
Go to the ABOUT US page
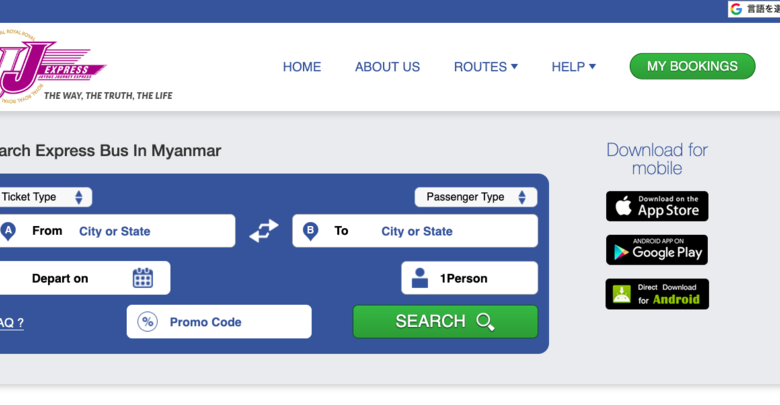(387, 67)
